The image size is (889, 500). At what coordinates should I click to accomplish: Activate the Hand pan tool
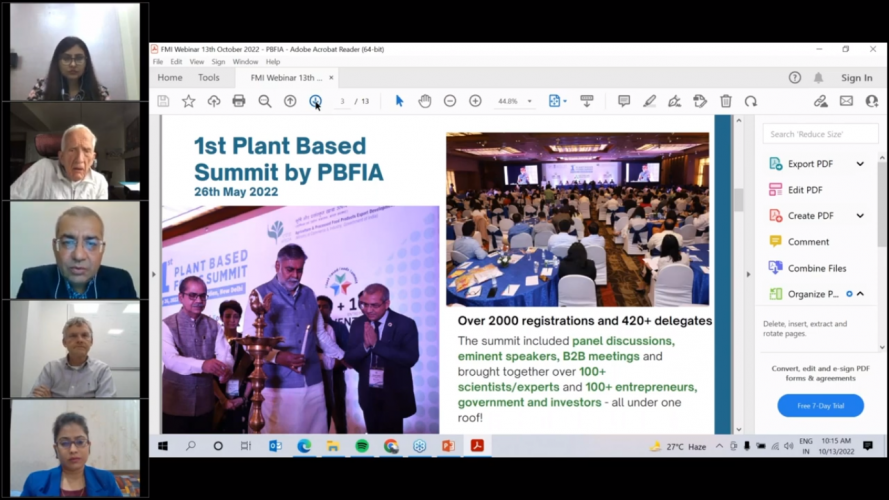(425, 101)
